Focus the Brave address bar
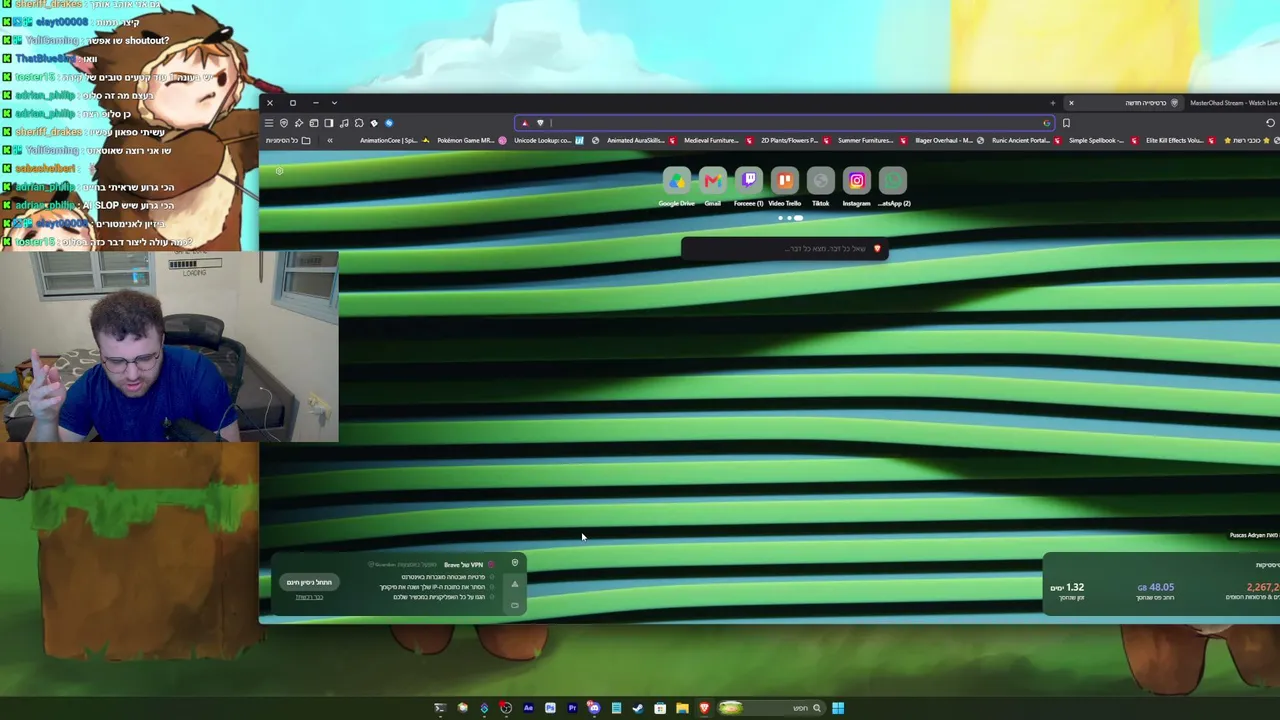 click(785, 123)
